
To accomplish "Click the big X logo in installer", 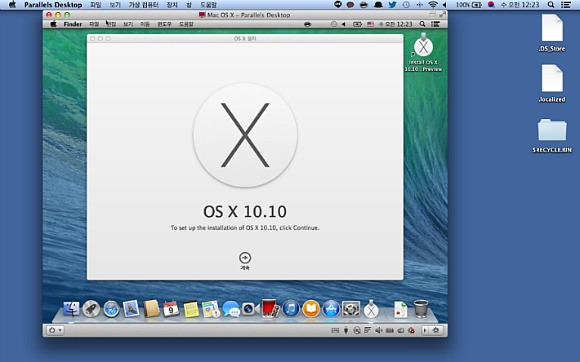I will tap(245, 135).
